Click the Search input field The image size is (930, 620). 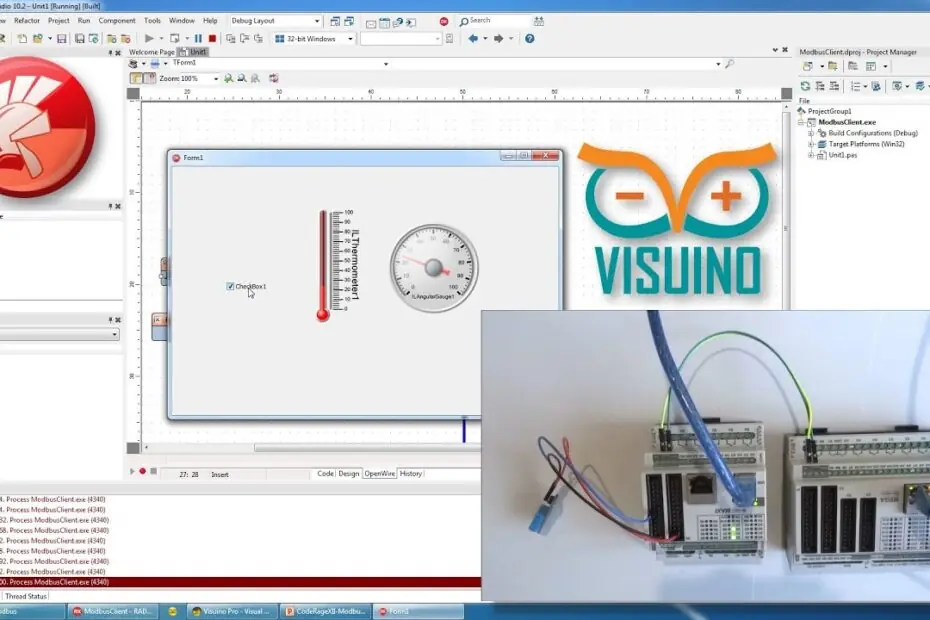(x=498, y=21)
